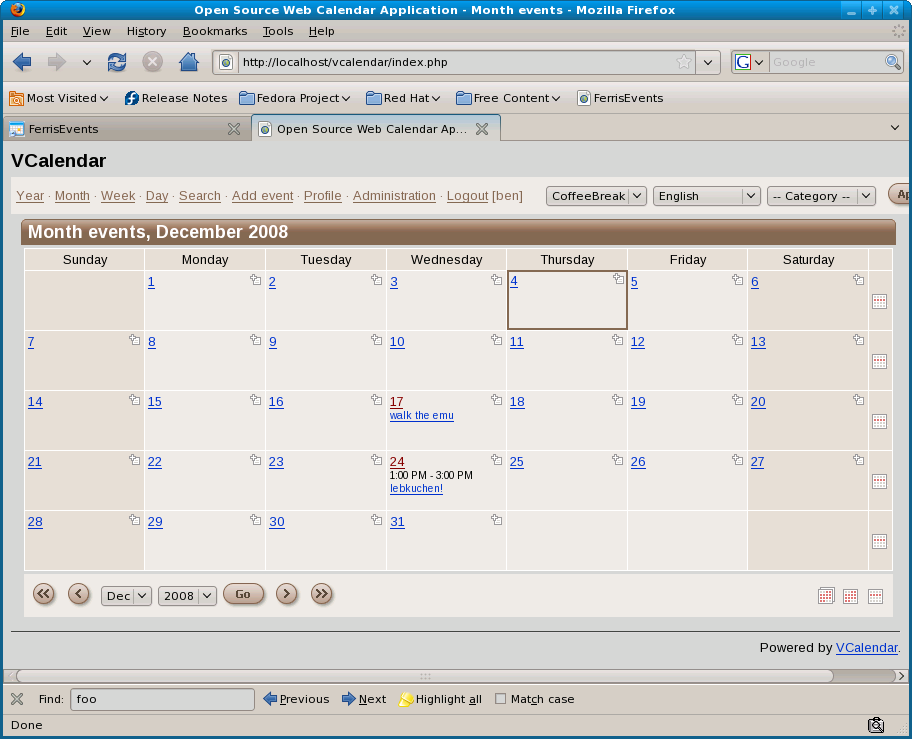Open the Fedora Project bookmarks folder
Screen dimensions: 912x739
coord(295,98)
